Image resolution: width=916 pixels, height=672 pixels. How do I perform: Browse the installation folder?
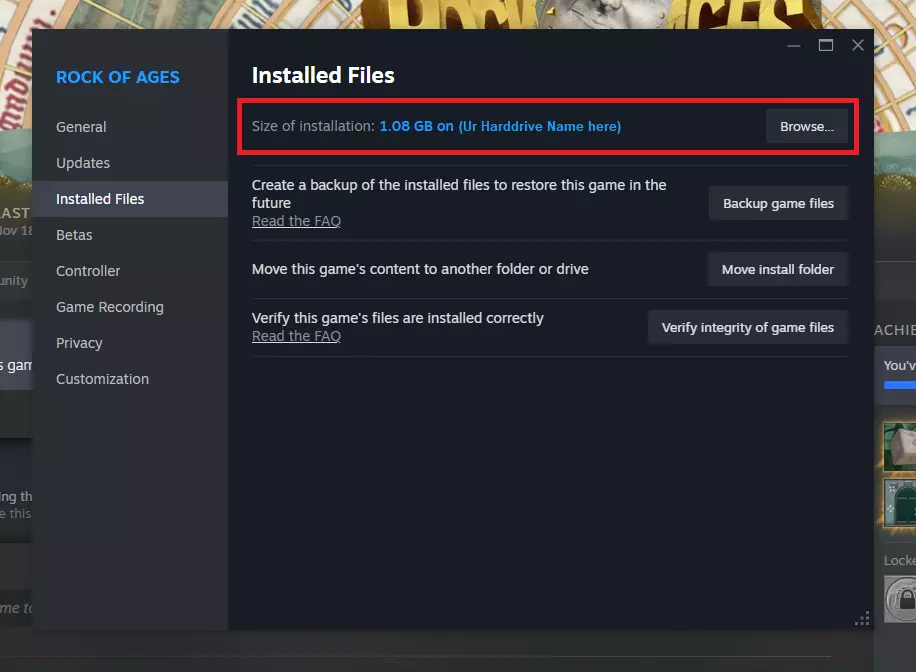tap(806, 127)
